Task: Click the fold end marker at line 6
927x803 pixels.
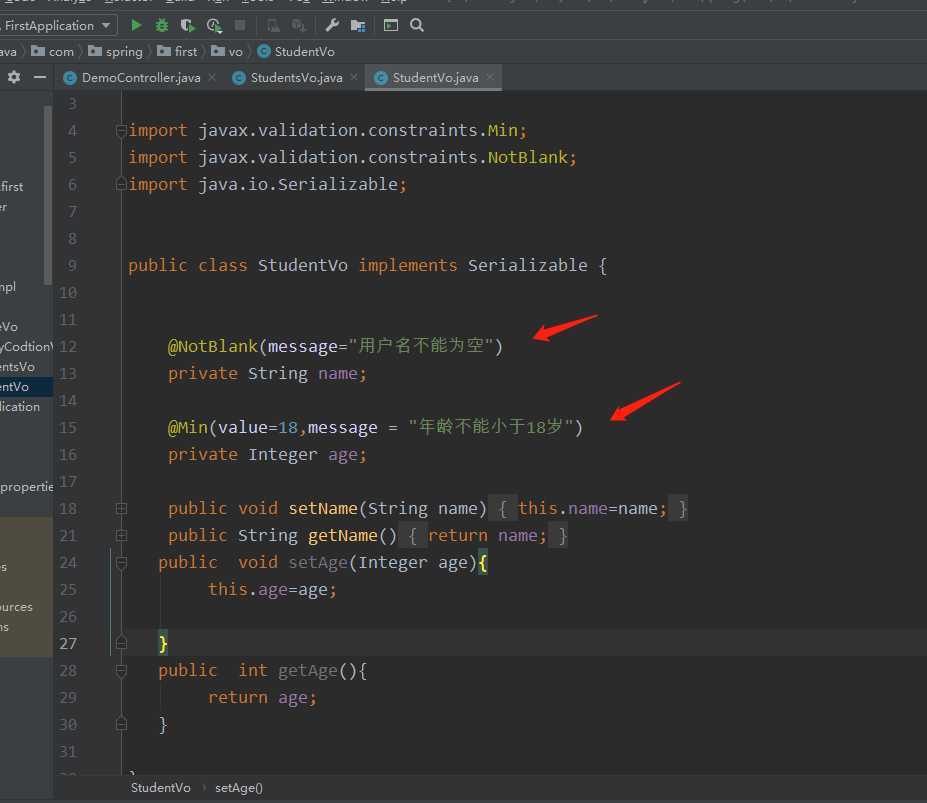Action: [x=121, y=184]
